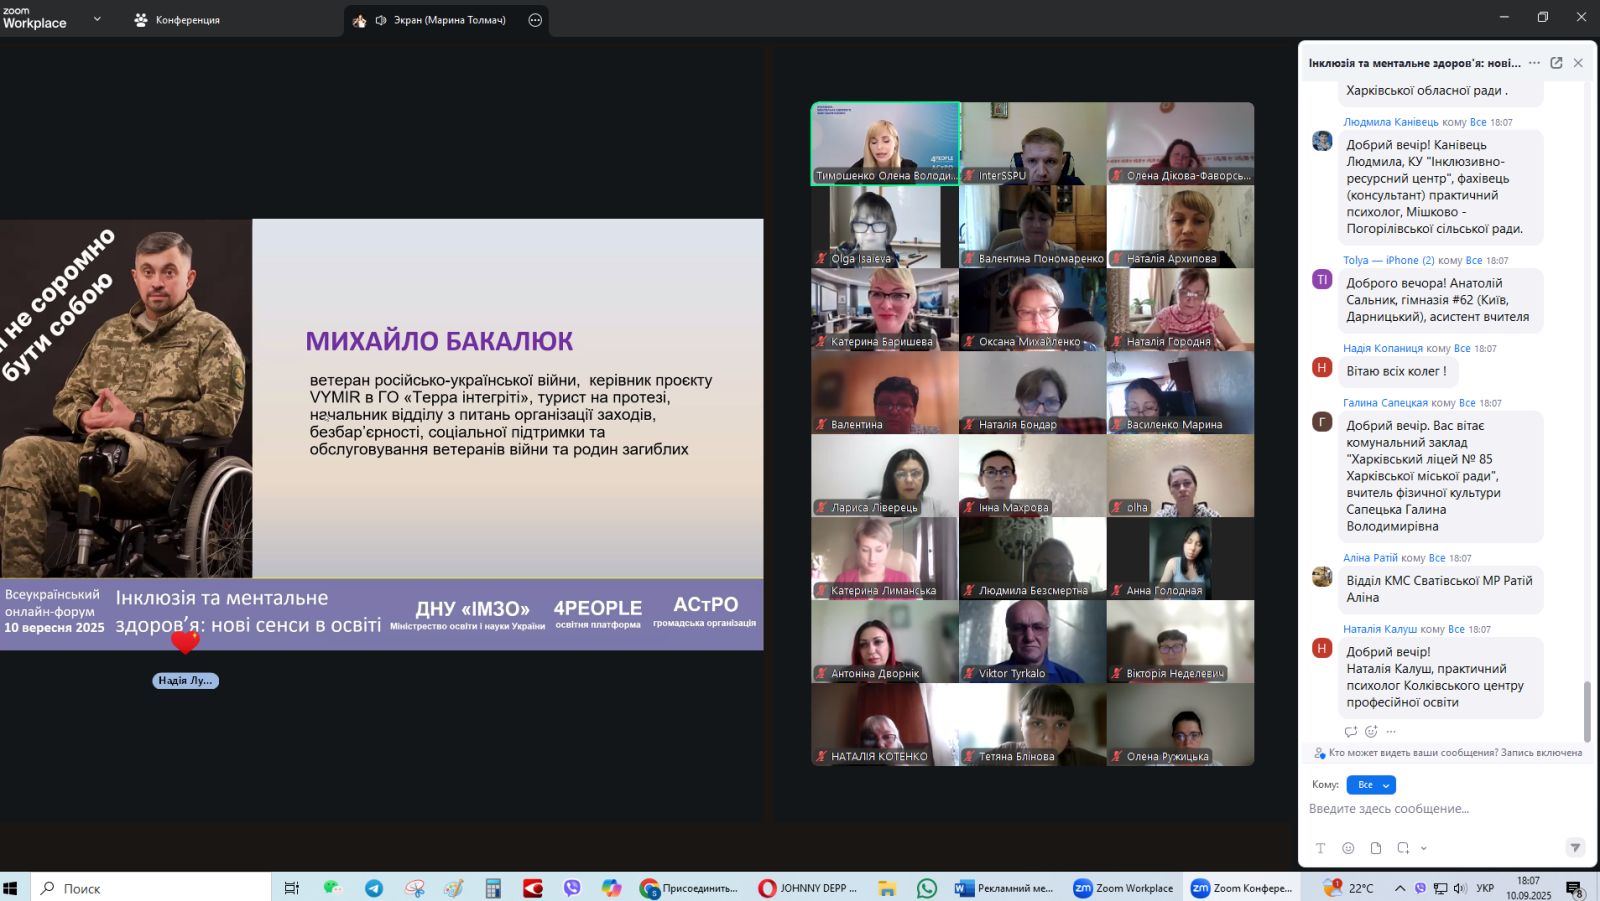This screenshot has height=901, width=1600.
Task: Open the Кому recipient dropdown set to Все
Action: pyautogui.click(x=1370, y=785)
